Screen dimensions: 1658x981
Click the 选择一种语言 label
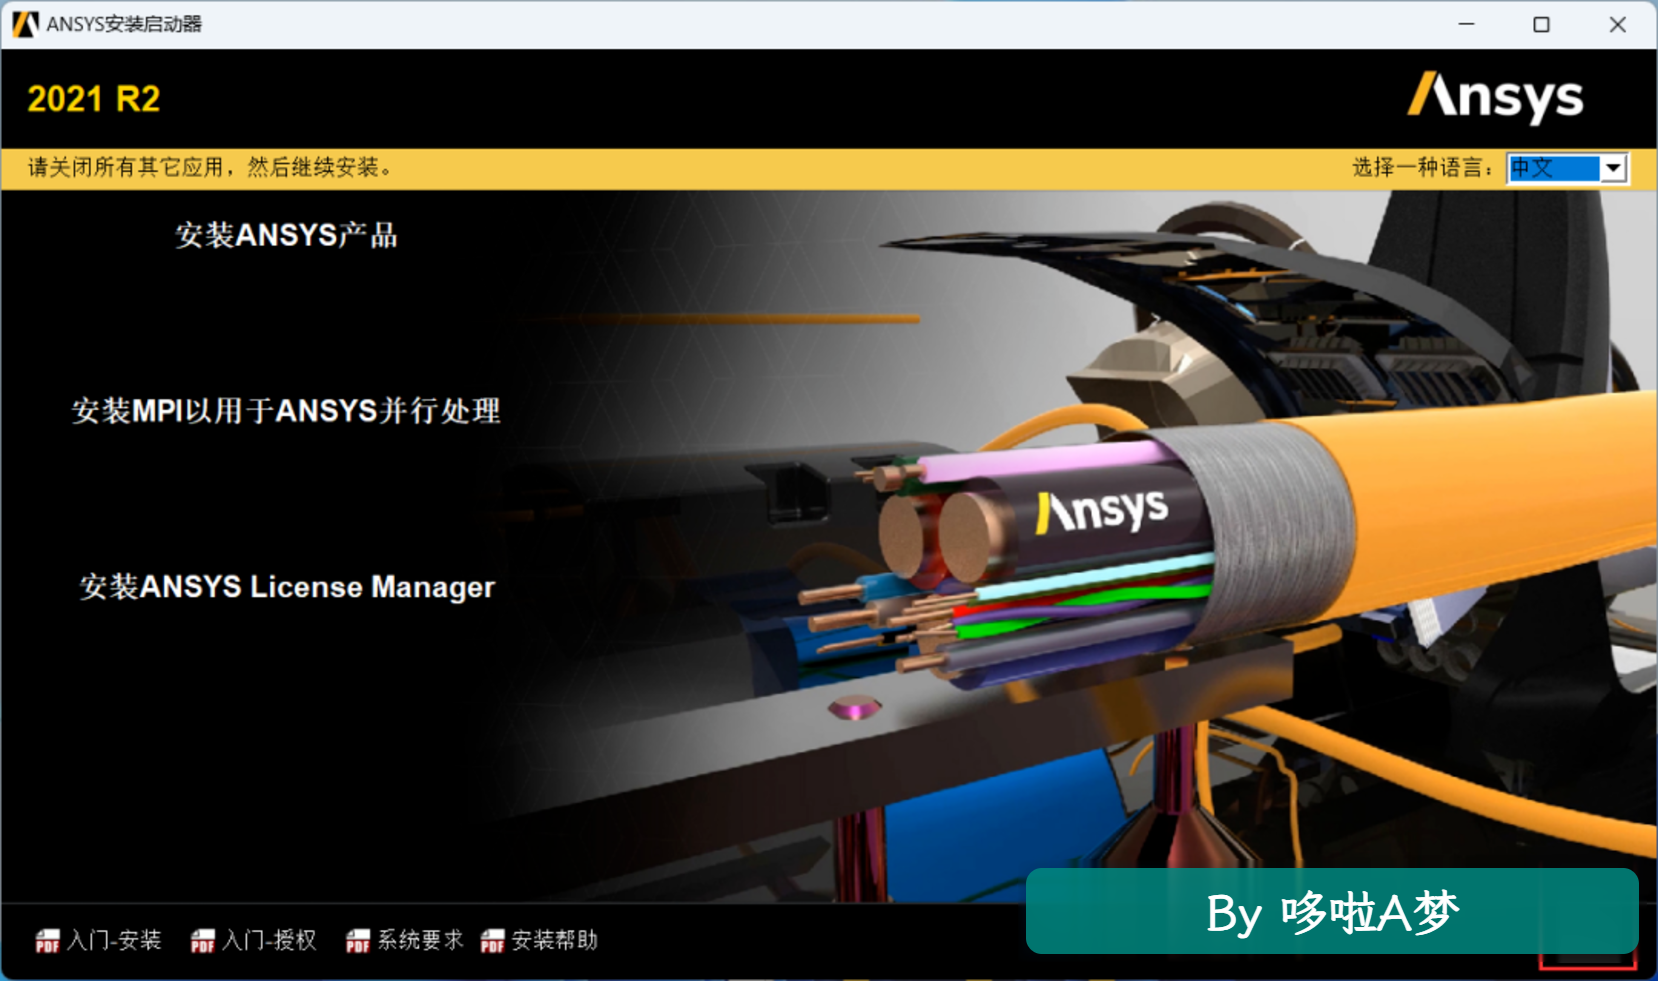tap(1423, 167)
